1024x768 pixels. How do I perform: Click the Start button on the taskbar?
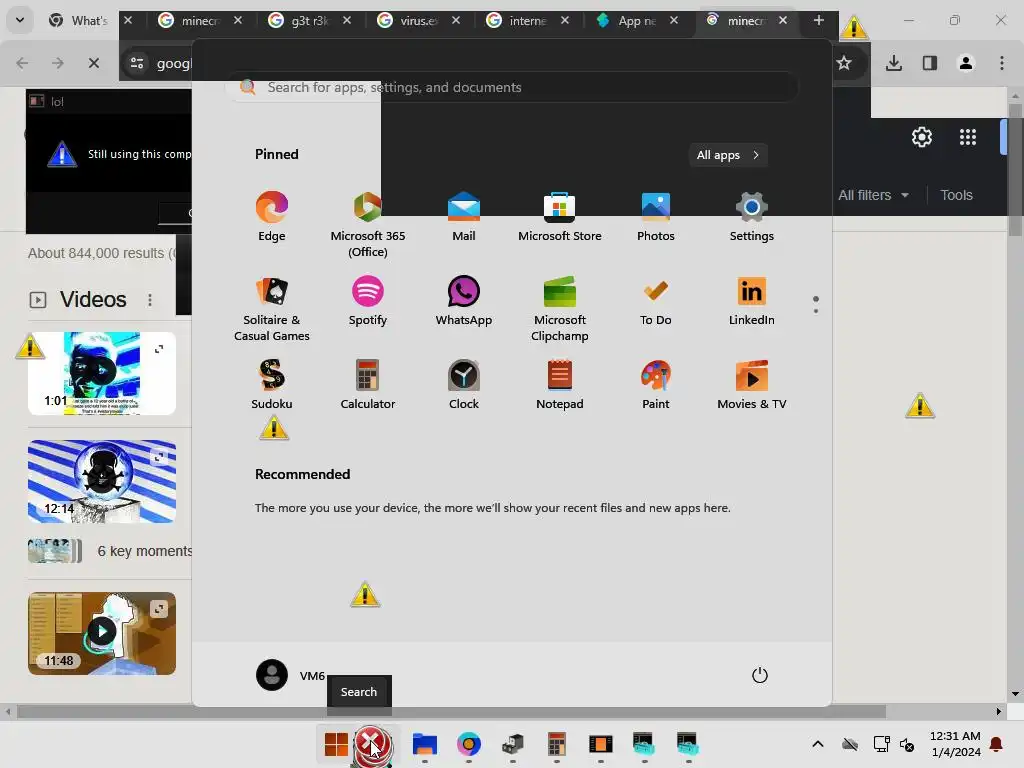(x=336, y=744)
